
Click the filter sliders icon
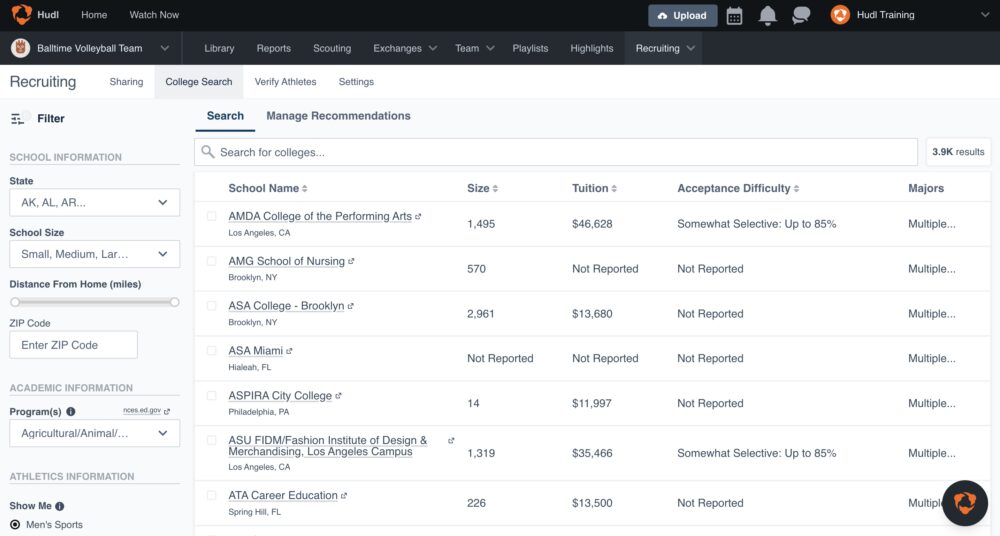tap(18, 119)
